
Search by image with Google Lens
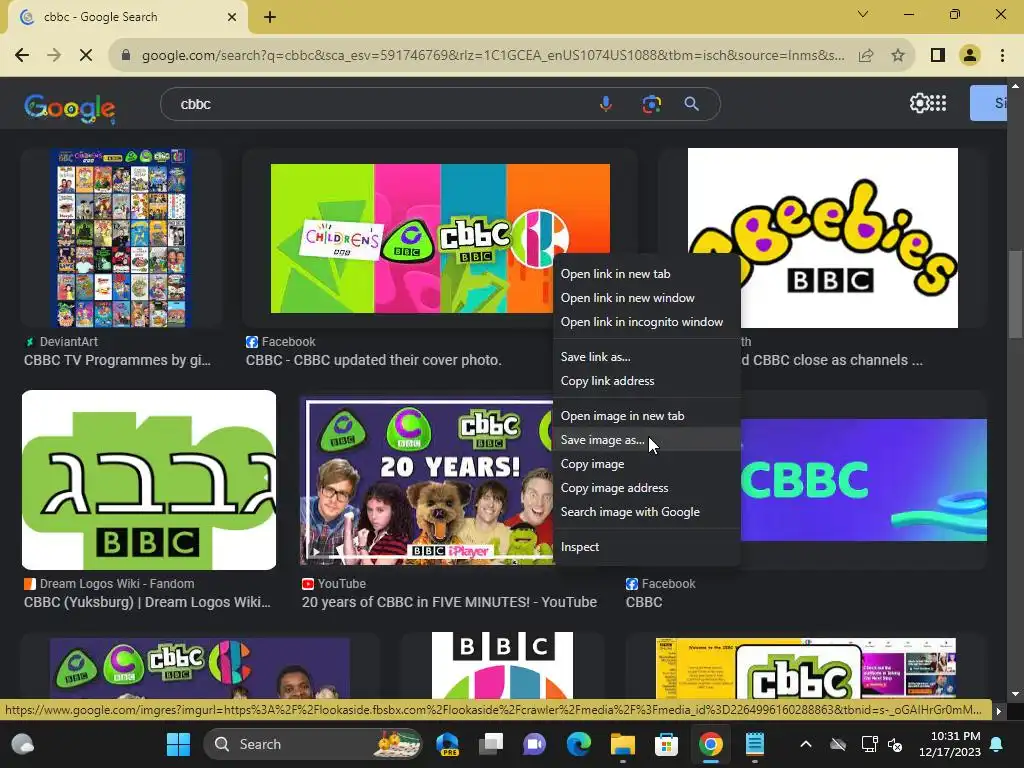pyautogui.click(x=651, y=104)
